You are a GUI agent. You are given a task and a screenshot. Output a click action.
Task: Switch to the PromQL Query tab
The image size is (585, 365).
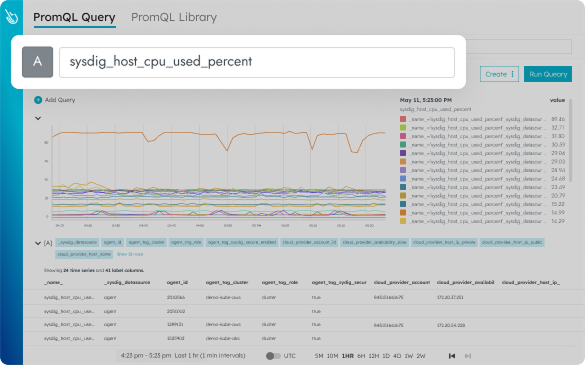74,17
